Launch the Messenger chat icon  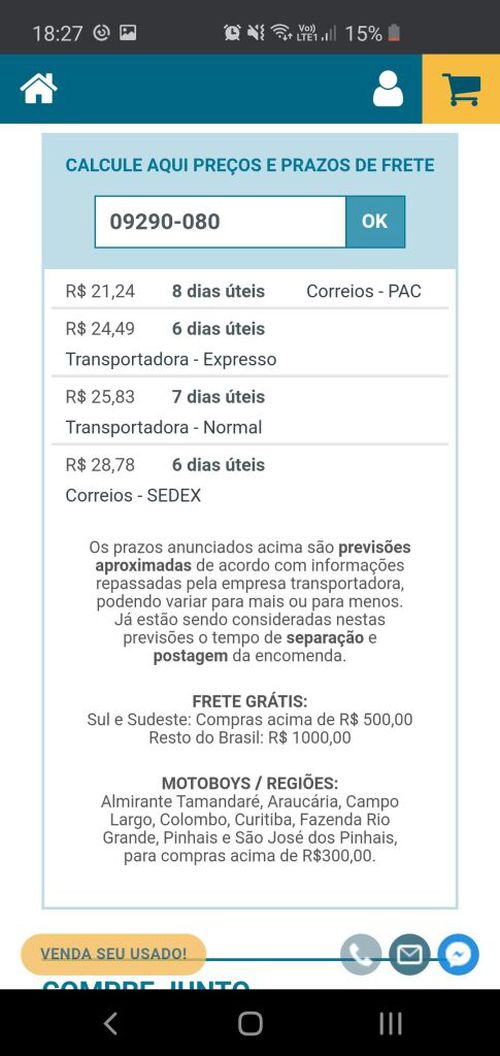pos(458,954)
